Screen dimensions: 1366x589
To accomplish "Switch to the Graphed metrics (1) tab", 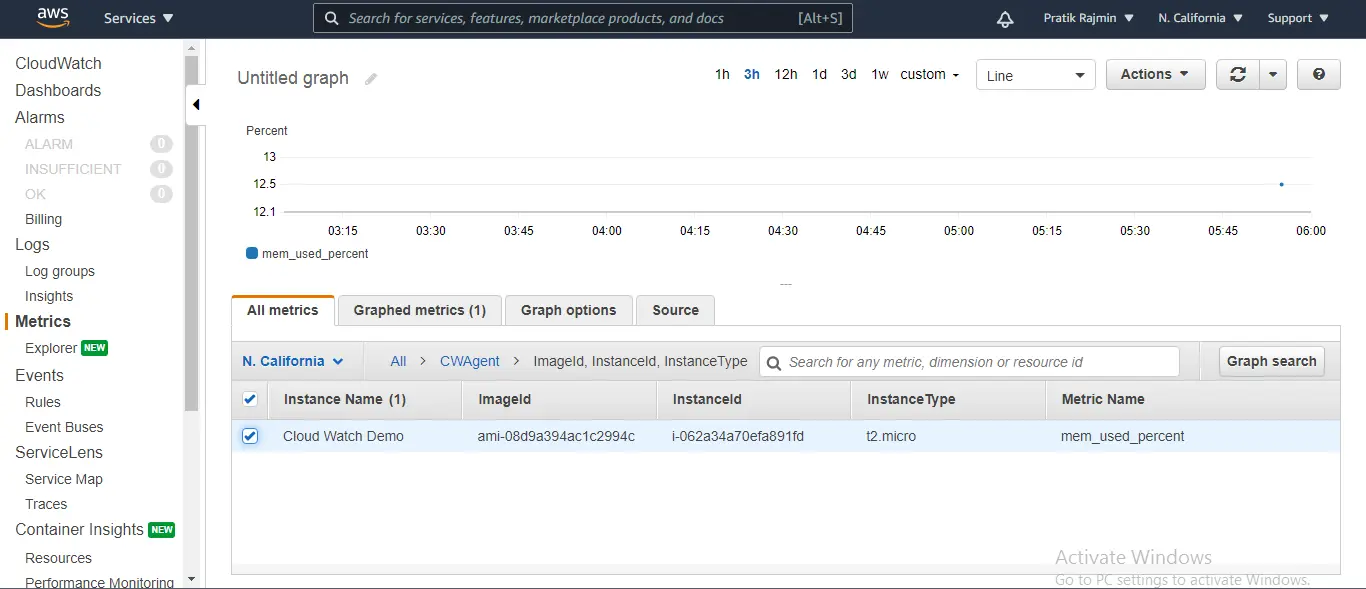I will pos(419,310).
